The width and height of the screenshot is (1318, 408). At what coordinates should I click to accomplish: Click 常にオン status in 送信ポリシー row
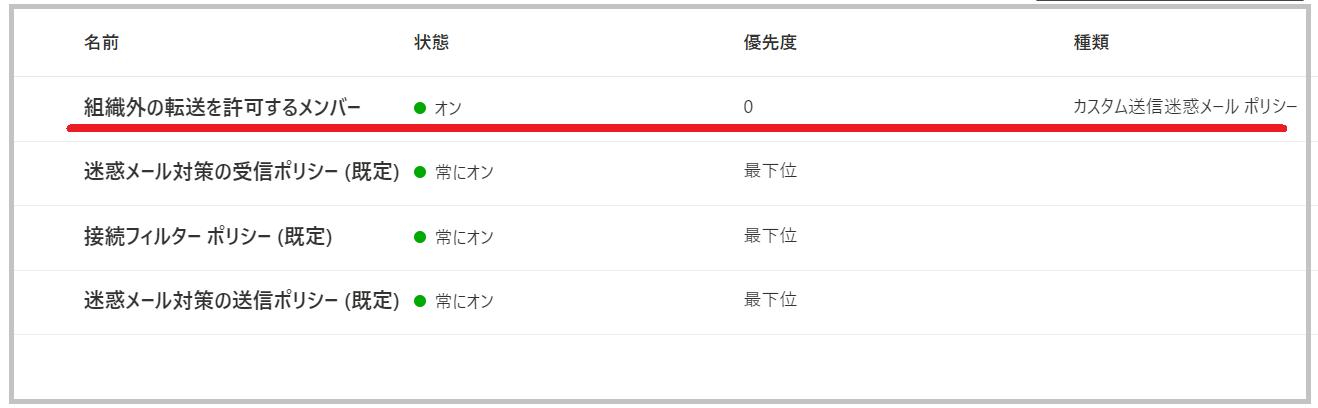coord(465,301)
